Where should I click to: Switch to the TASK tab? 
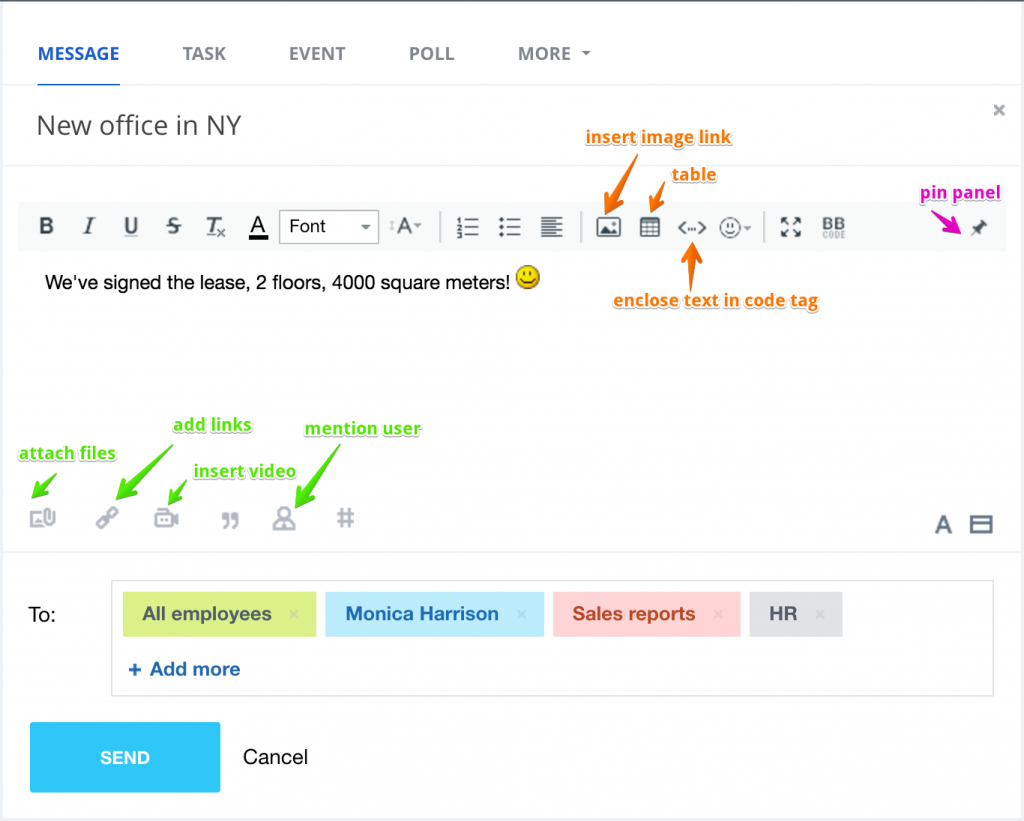204,54
